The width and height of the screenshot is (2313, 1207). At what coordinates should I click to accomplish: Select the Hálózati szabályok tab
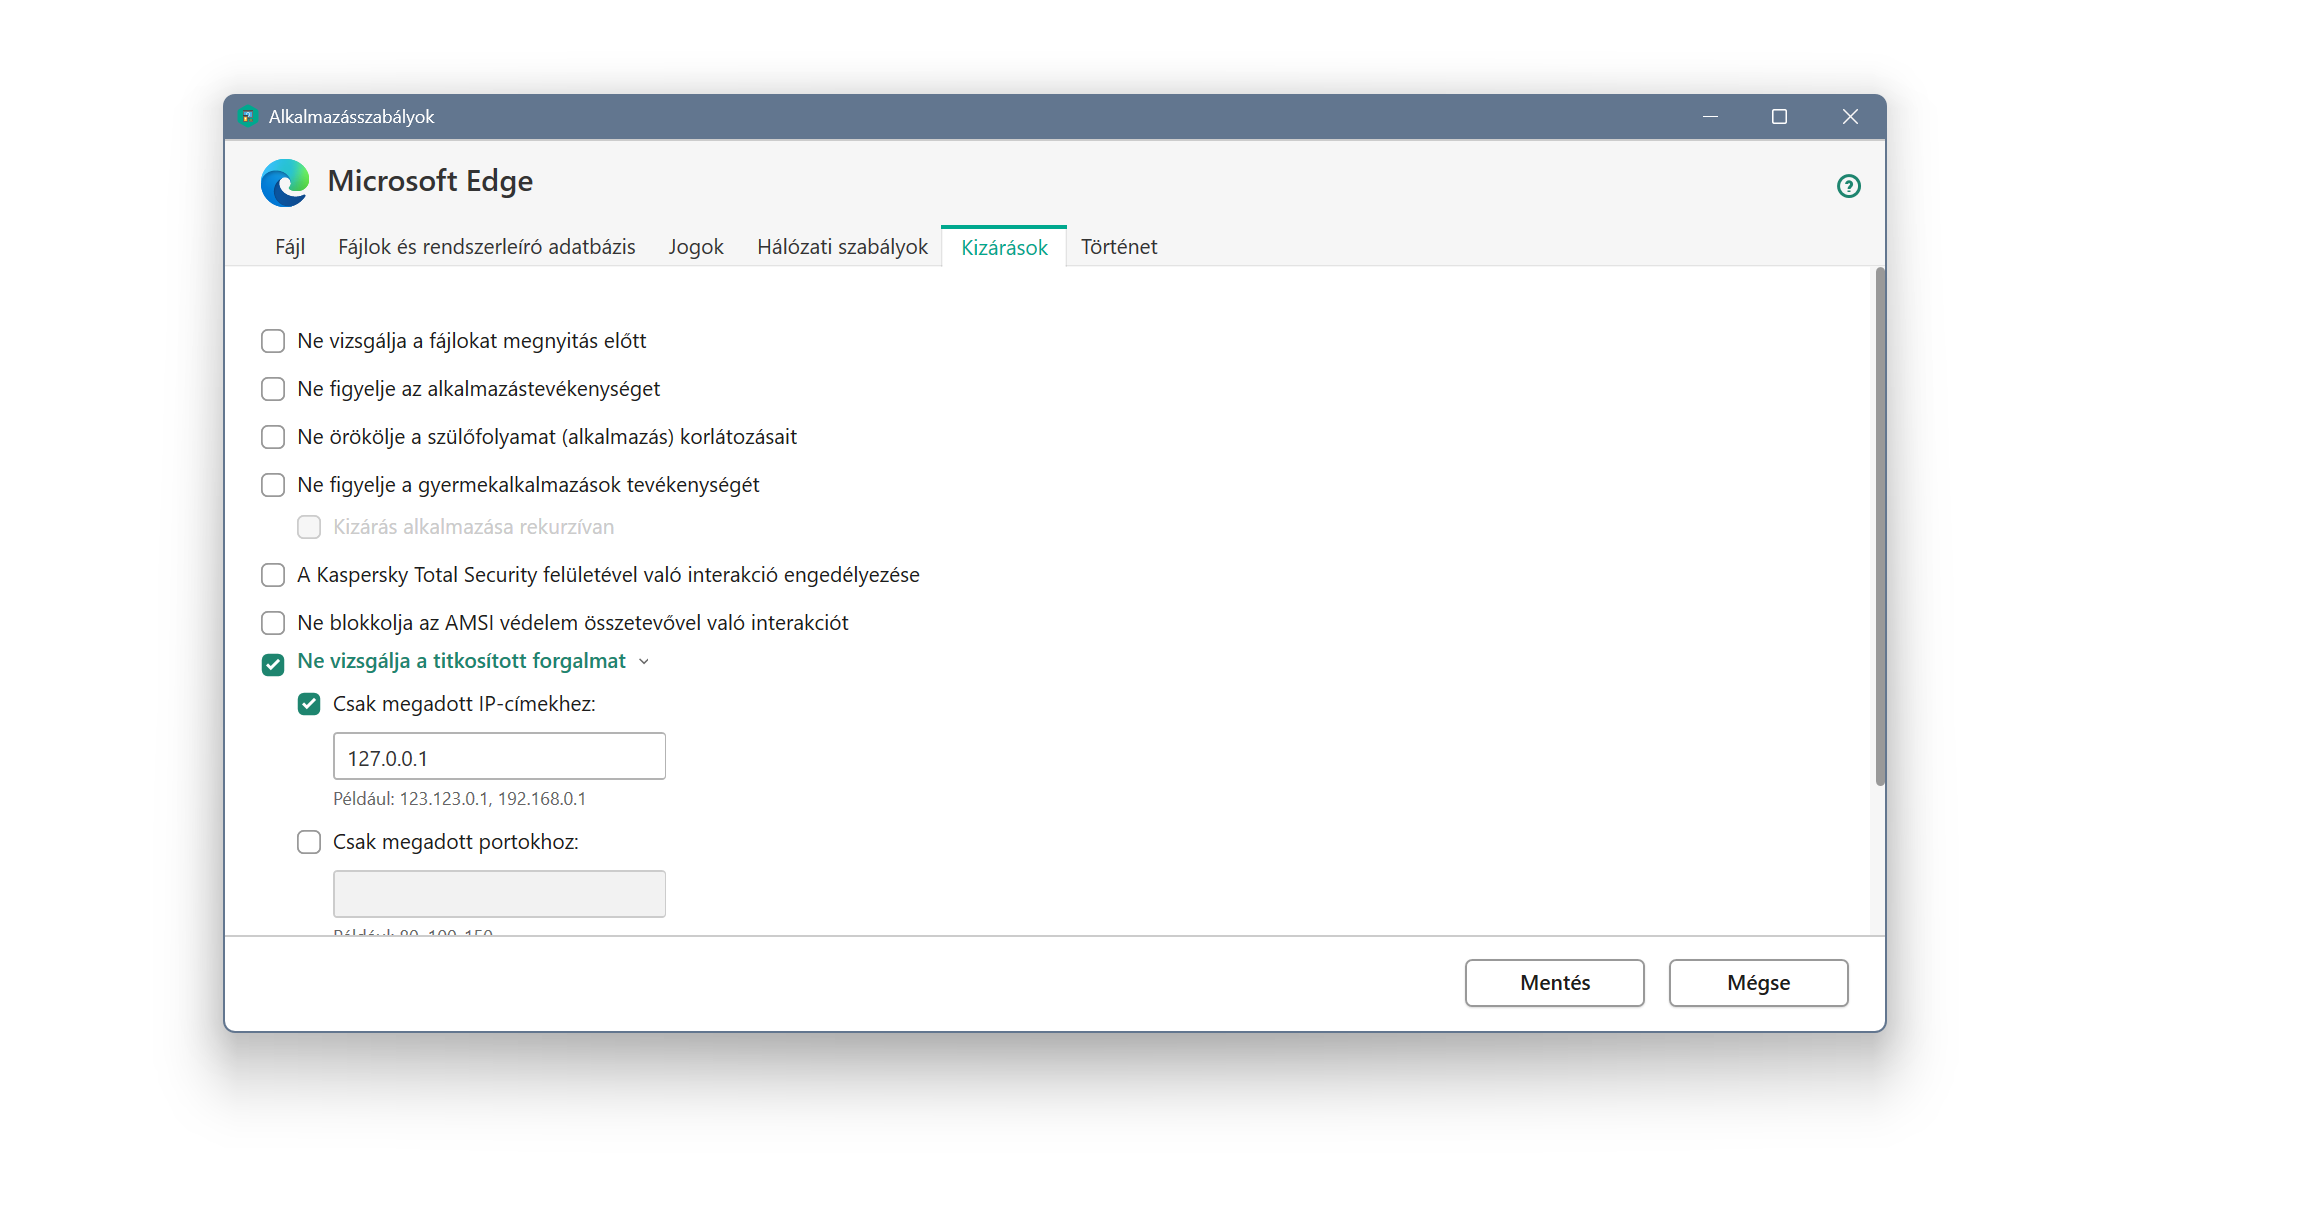pos(842,247)
